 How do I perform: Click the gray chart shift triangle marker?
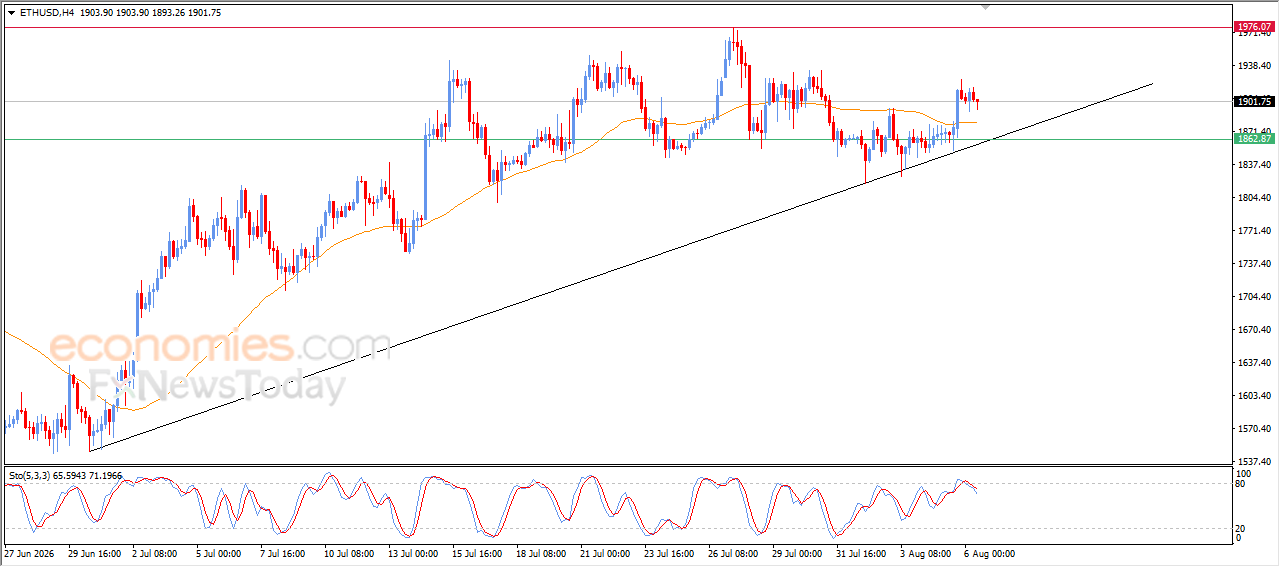pyautogui.click(x=988, y=7)
